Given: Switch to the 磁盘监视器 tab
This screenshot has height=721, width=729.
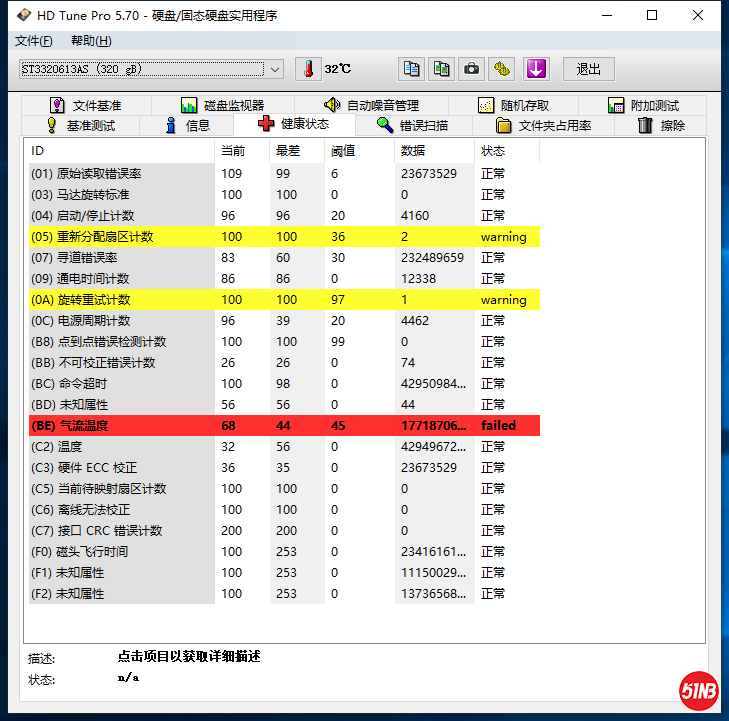Looking at the screenshot, I should point(223,106).
